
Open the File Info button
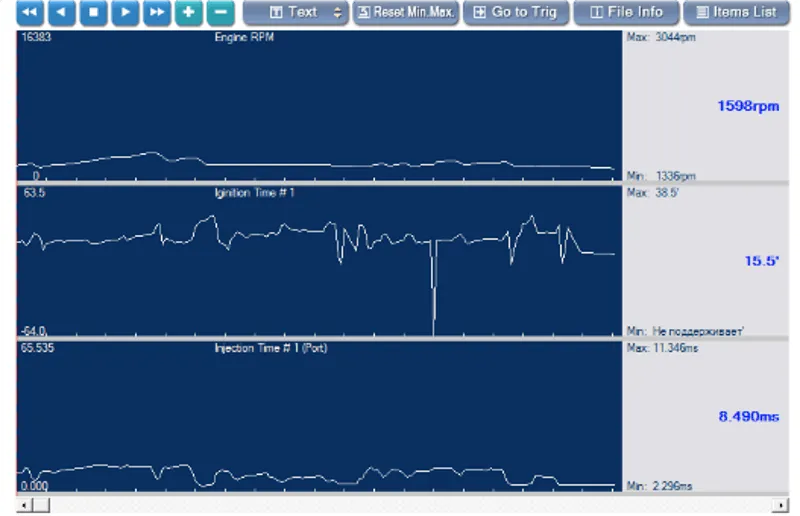[627, 12]
